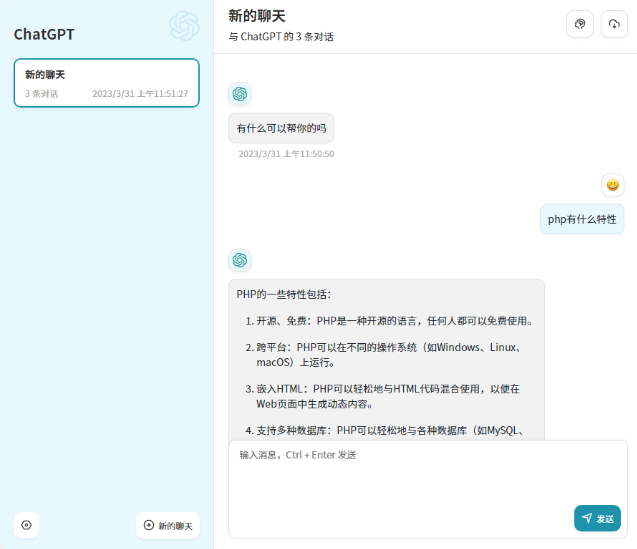
Task: Click the 3 条对话 count in sidebar card
Action: [x=41, y=94]
